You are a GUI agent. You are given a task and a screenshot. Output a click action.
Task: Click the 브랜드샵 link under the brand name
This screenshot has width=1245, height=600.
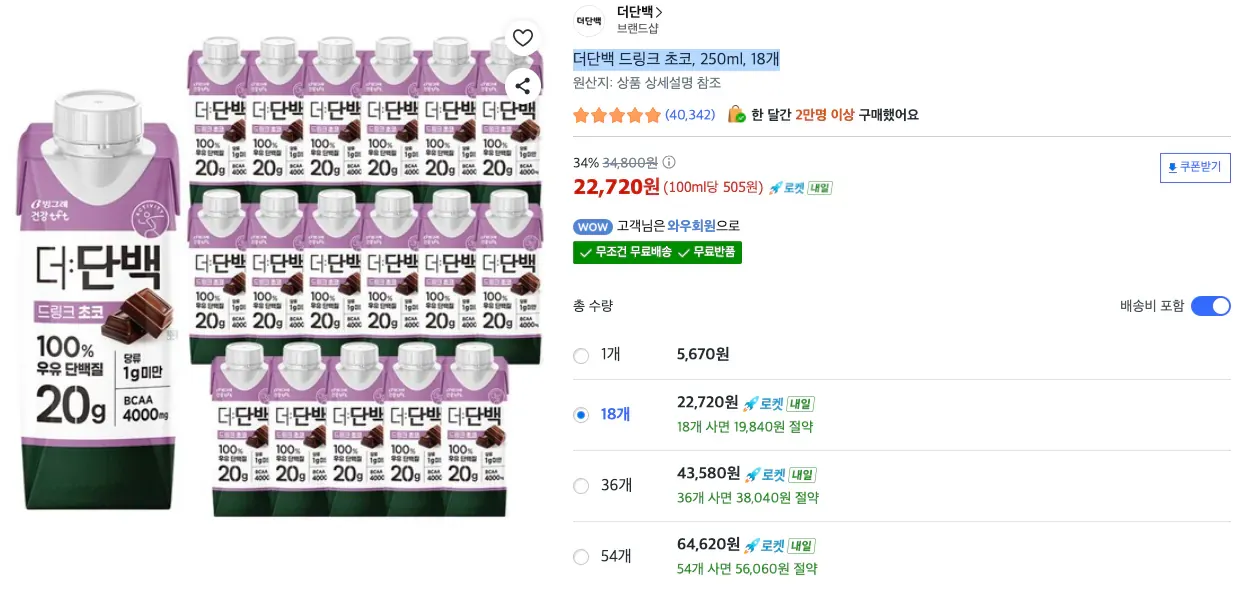click(x=636, y=27)
